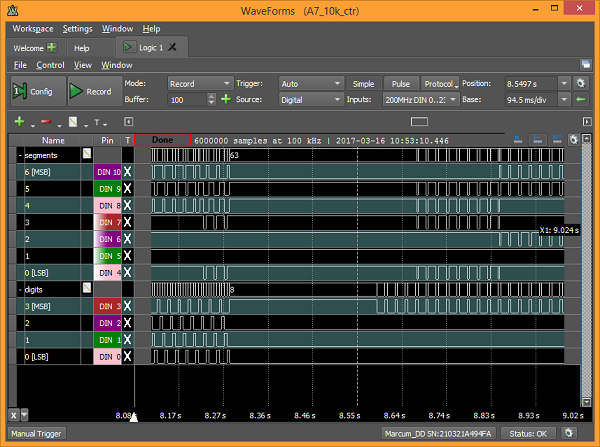The width and height of the screenshot is (600, 447).
Task: Click the Manual Trigger button
Action: click(36, 433)
